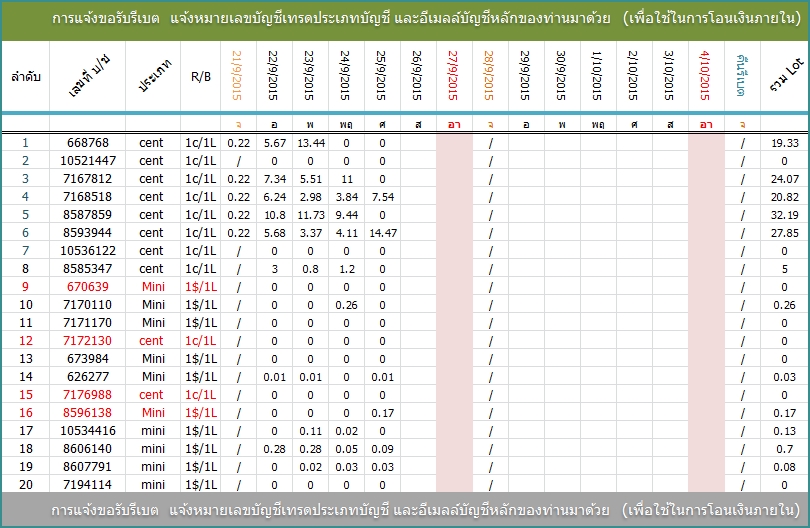Select the R/B column header
Image resolution: width=810 pixels, height=528 pixels.
tap(201, 77)
